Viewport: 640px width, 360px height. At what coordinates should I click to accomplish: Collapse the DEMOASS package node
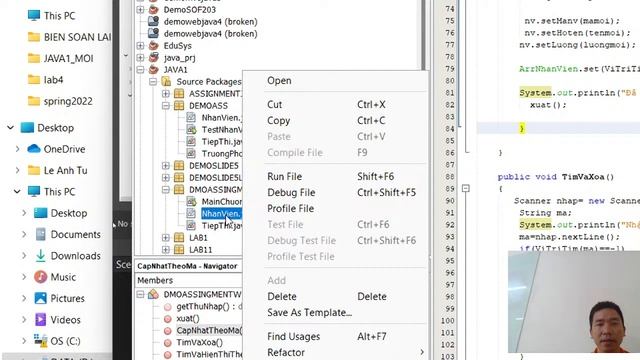click(x=166, y=106)
